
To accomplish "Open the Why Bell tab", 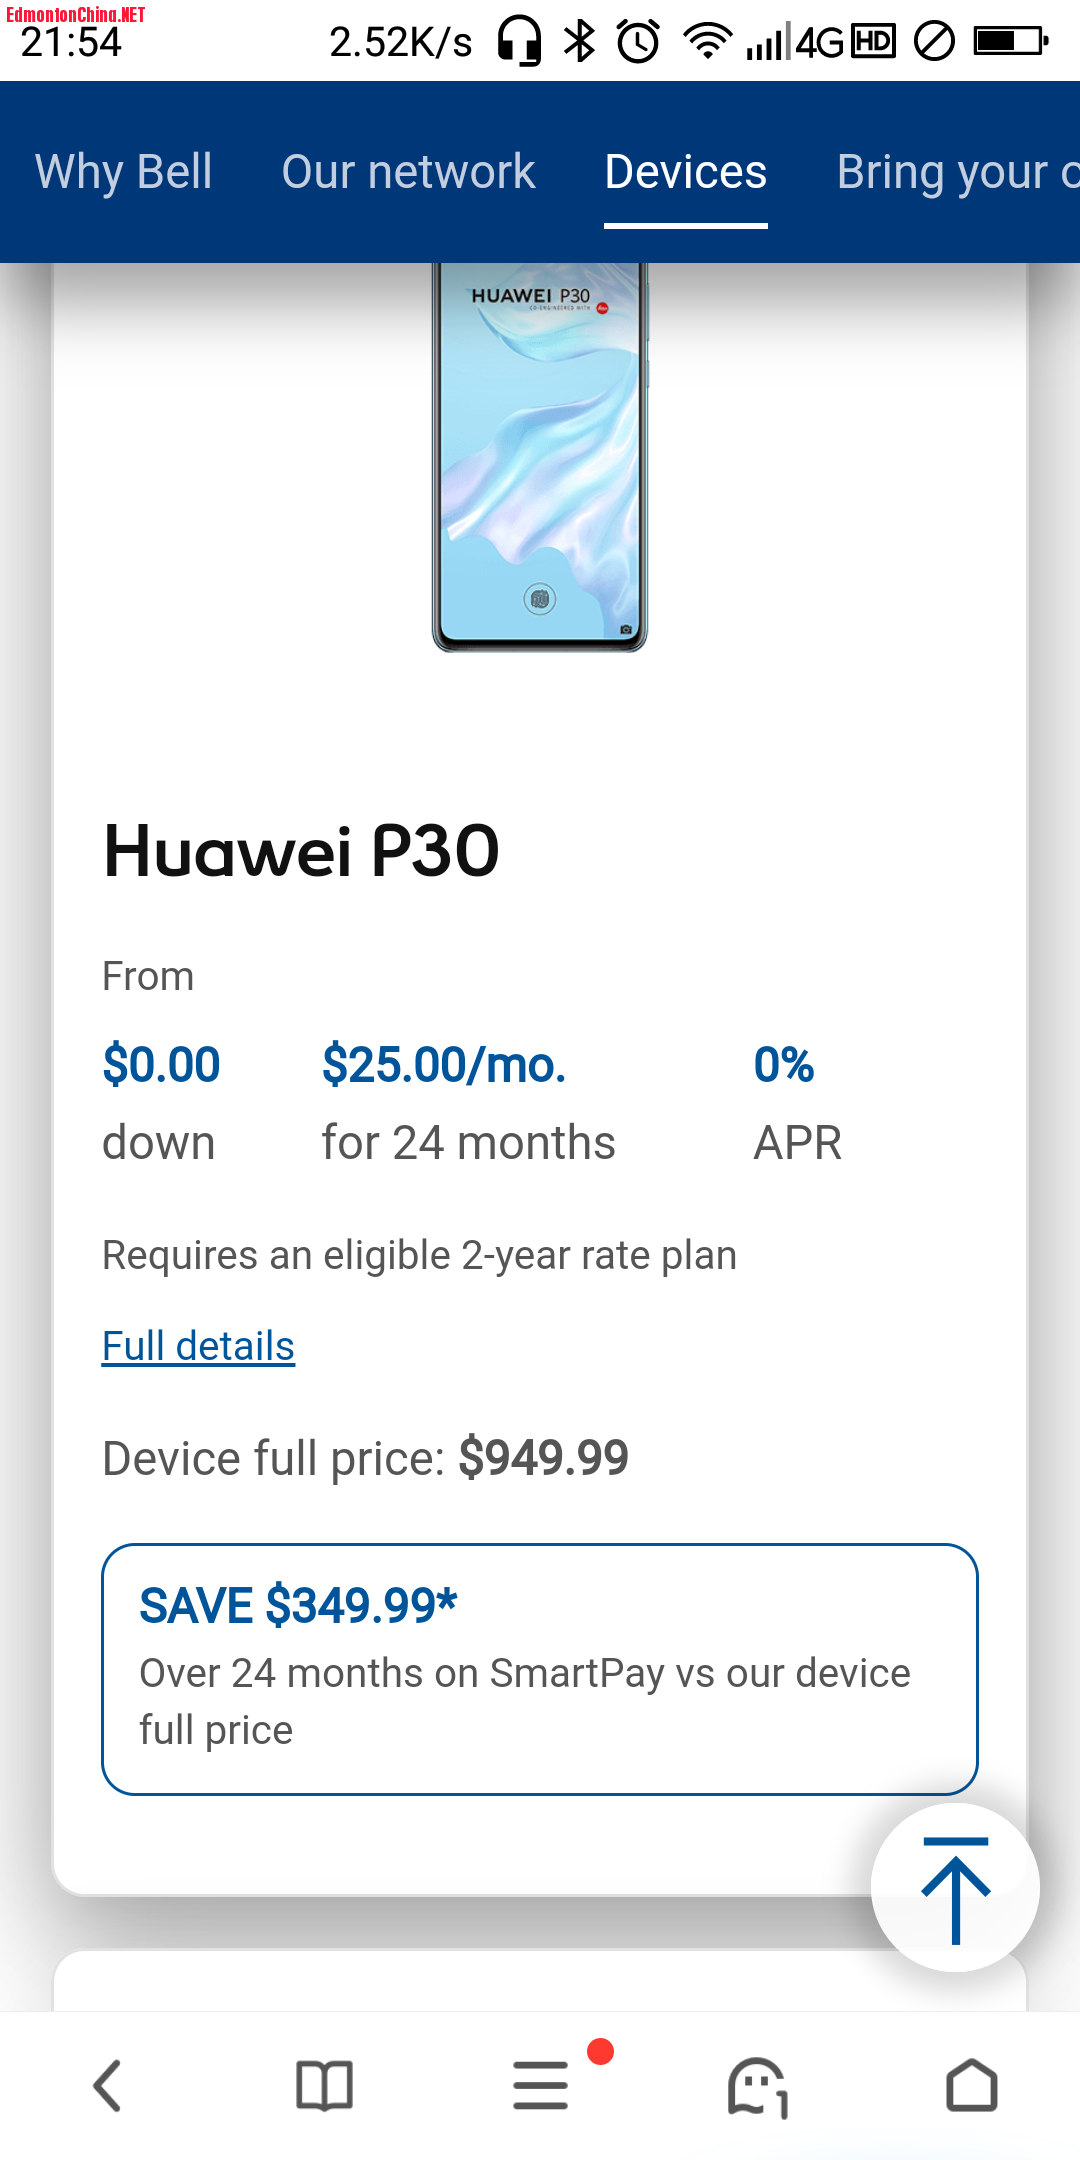I will (124, 172).
